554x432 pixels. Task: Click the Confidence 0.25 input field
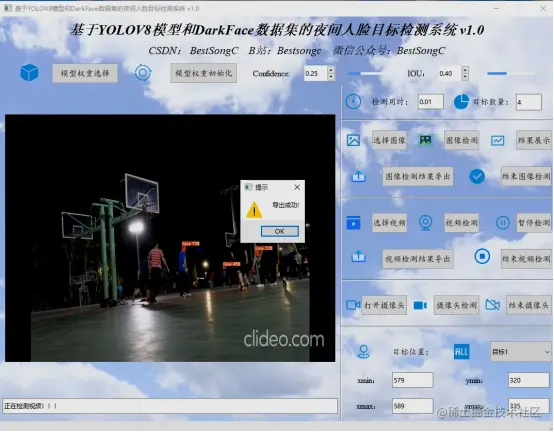[x=316, y=73]
